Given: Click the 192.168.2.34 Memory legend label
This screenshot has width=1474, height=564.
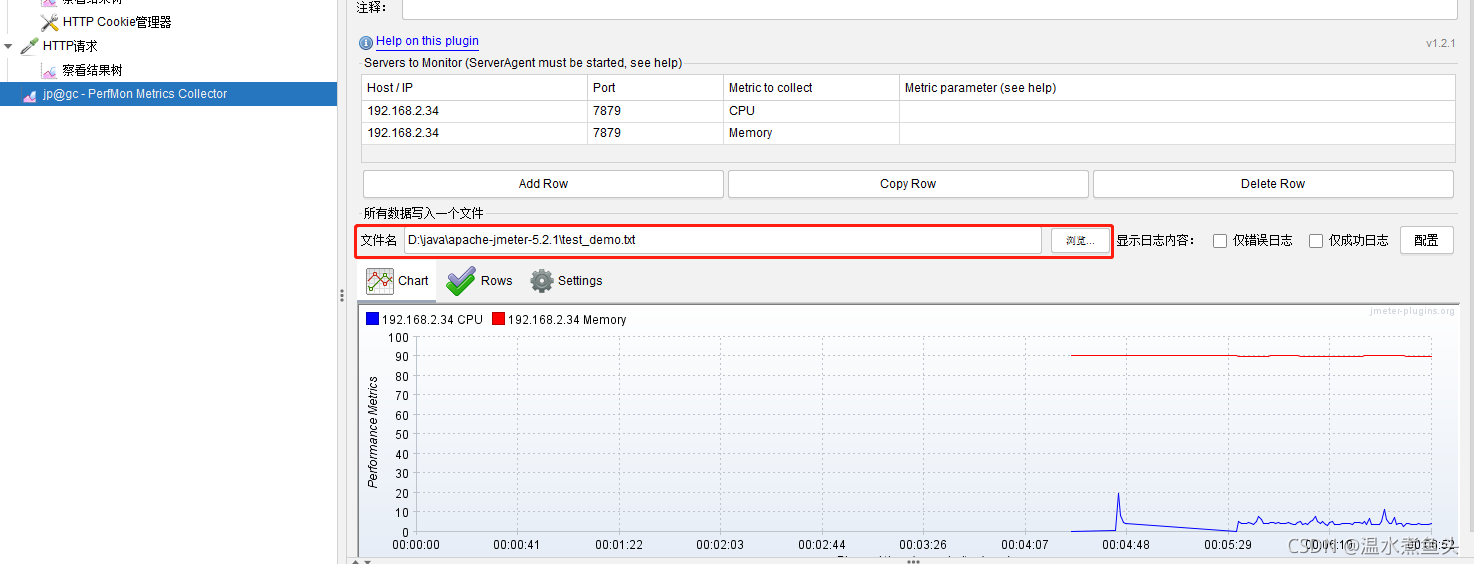Looking at the screenshot, I should click(x=567, y=320).
